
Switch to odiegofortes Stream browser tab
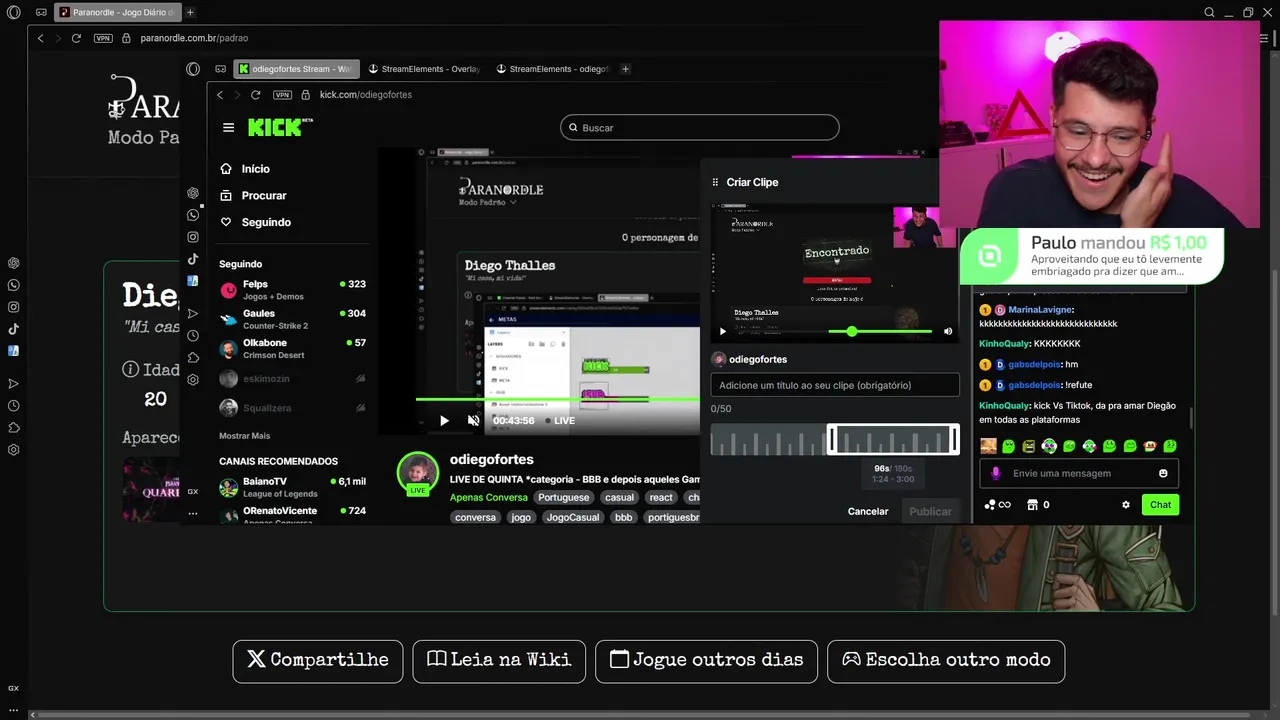tap(295, 69)
